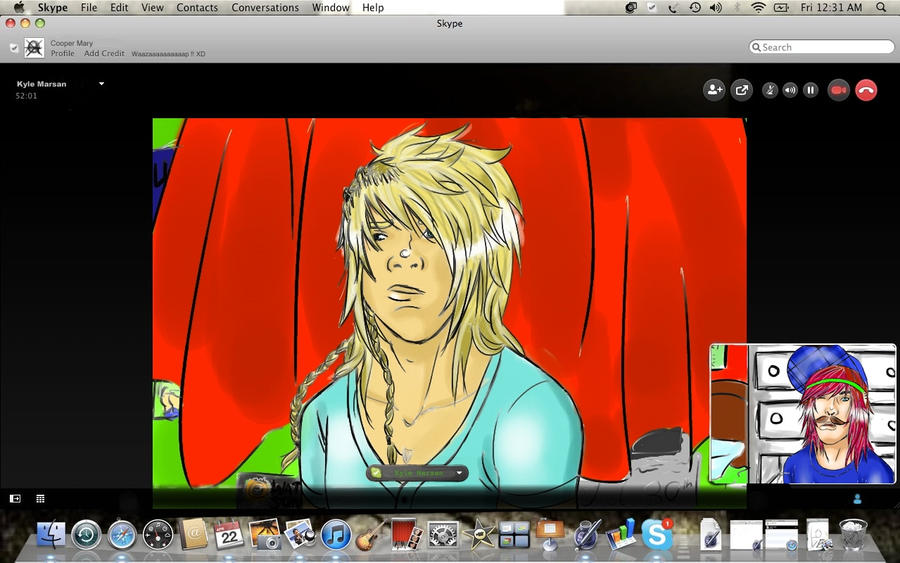Open the Skype application menu
900x563 pixels.
coord(52,7)
